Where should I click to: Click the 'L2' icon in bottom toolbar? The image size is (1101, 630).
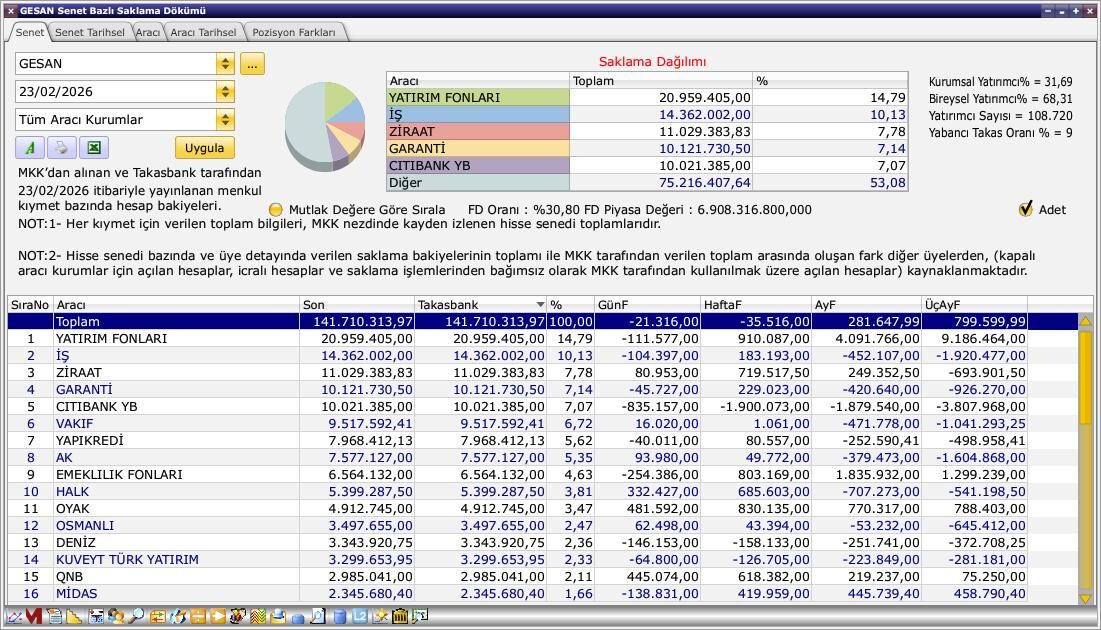360,617
